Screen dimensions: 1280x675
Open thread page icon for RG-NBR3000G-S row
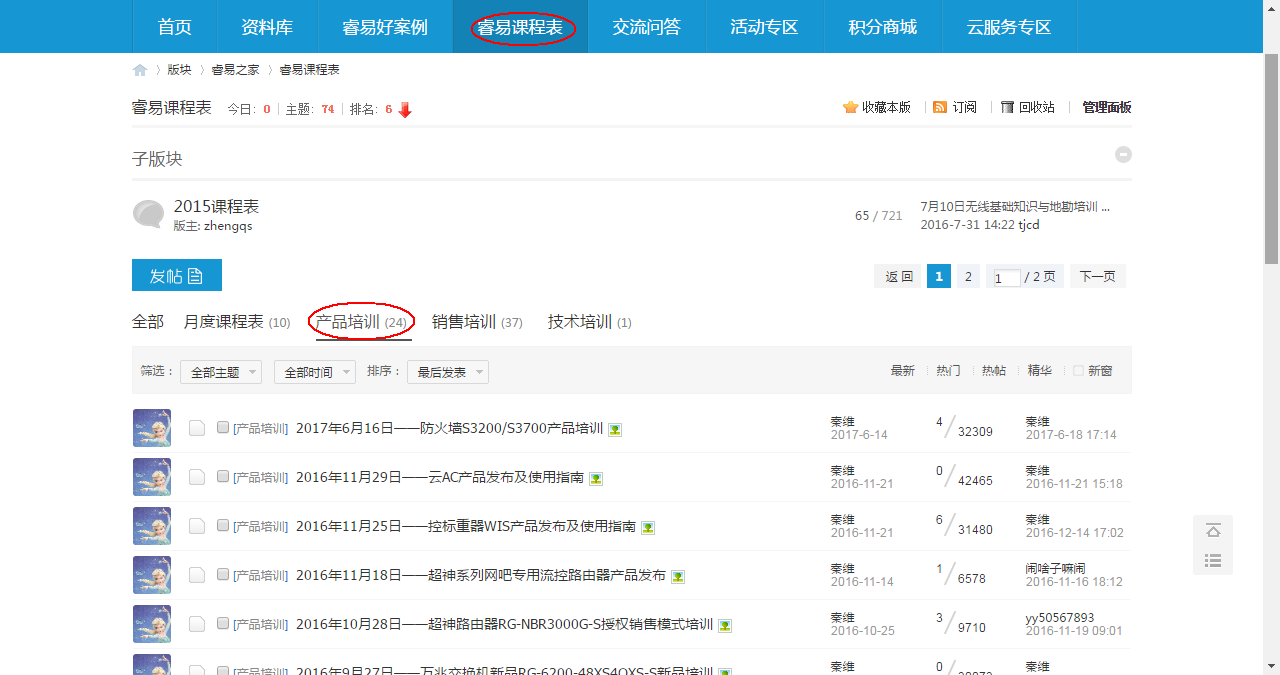pos(197,624)
